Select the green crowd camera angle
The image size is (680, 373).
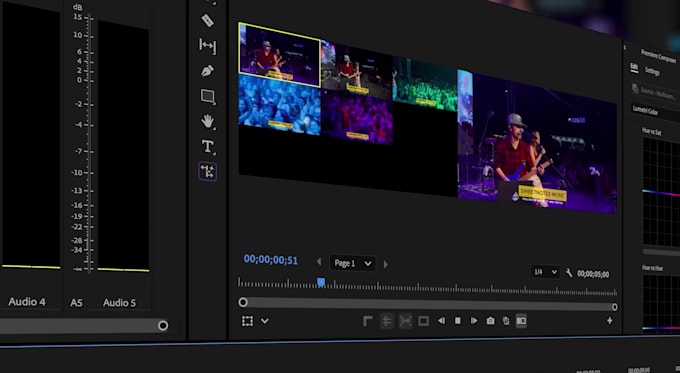coord(425,85)
